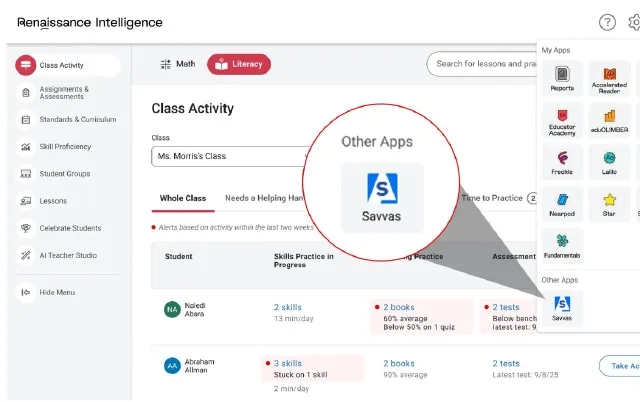Open the settings gear icon
This screenshot has height=402, width=640.
(634, 22)
